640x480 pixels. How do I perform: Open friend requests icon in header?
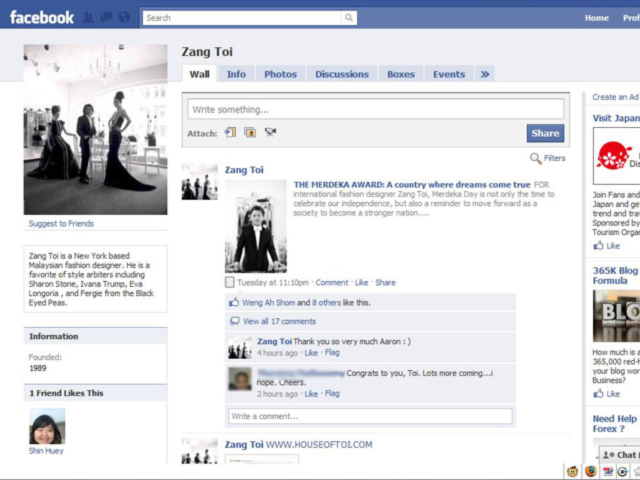pos(88,18)
